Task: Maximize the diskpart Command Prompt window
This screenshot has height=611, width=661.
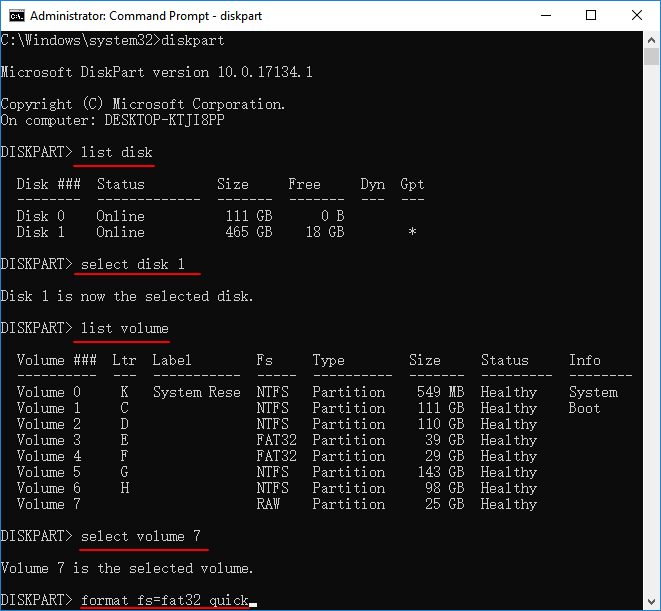Action: click(591, 16)
